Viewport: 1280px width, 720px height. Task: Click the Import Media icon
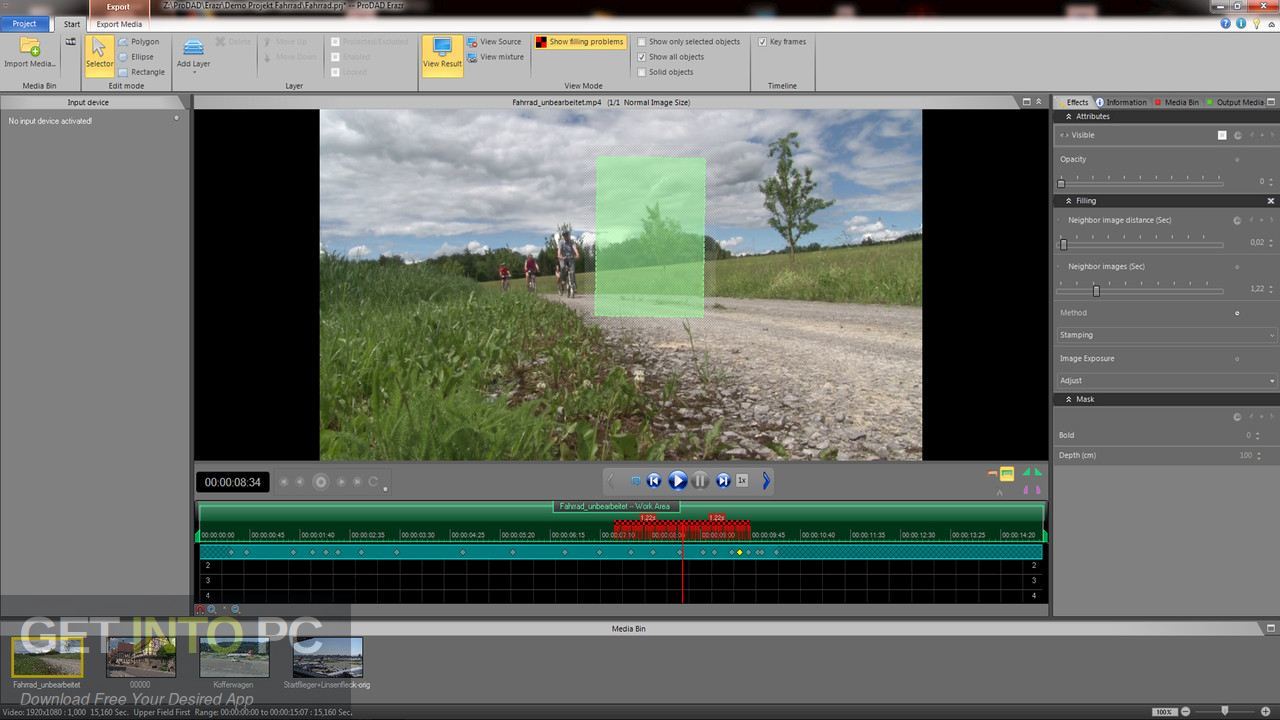30,47
